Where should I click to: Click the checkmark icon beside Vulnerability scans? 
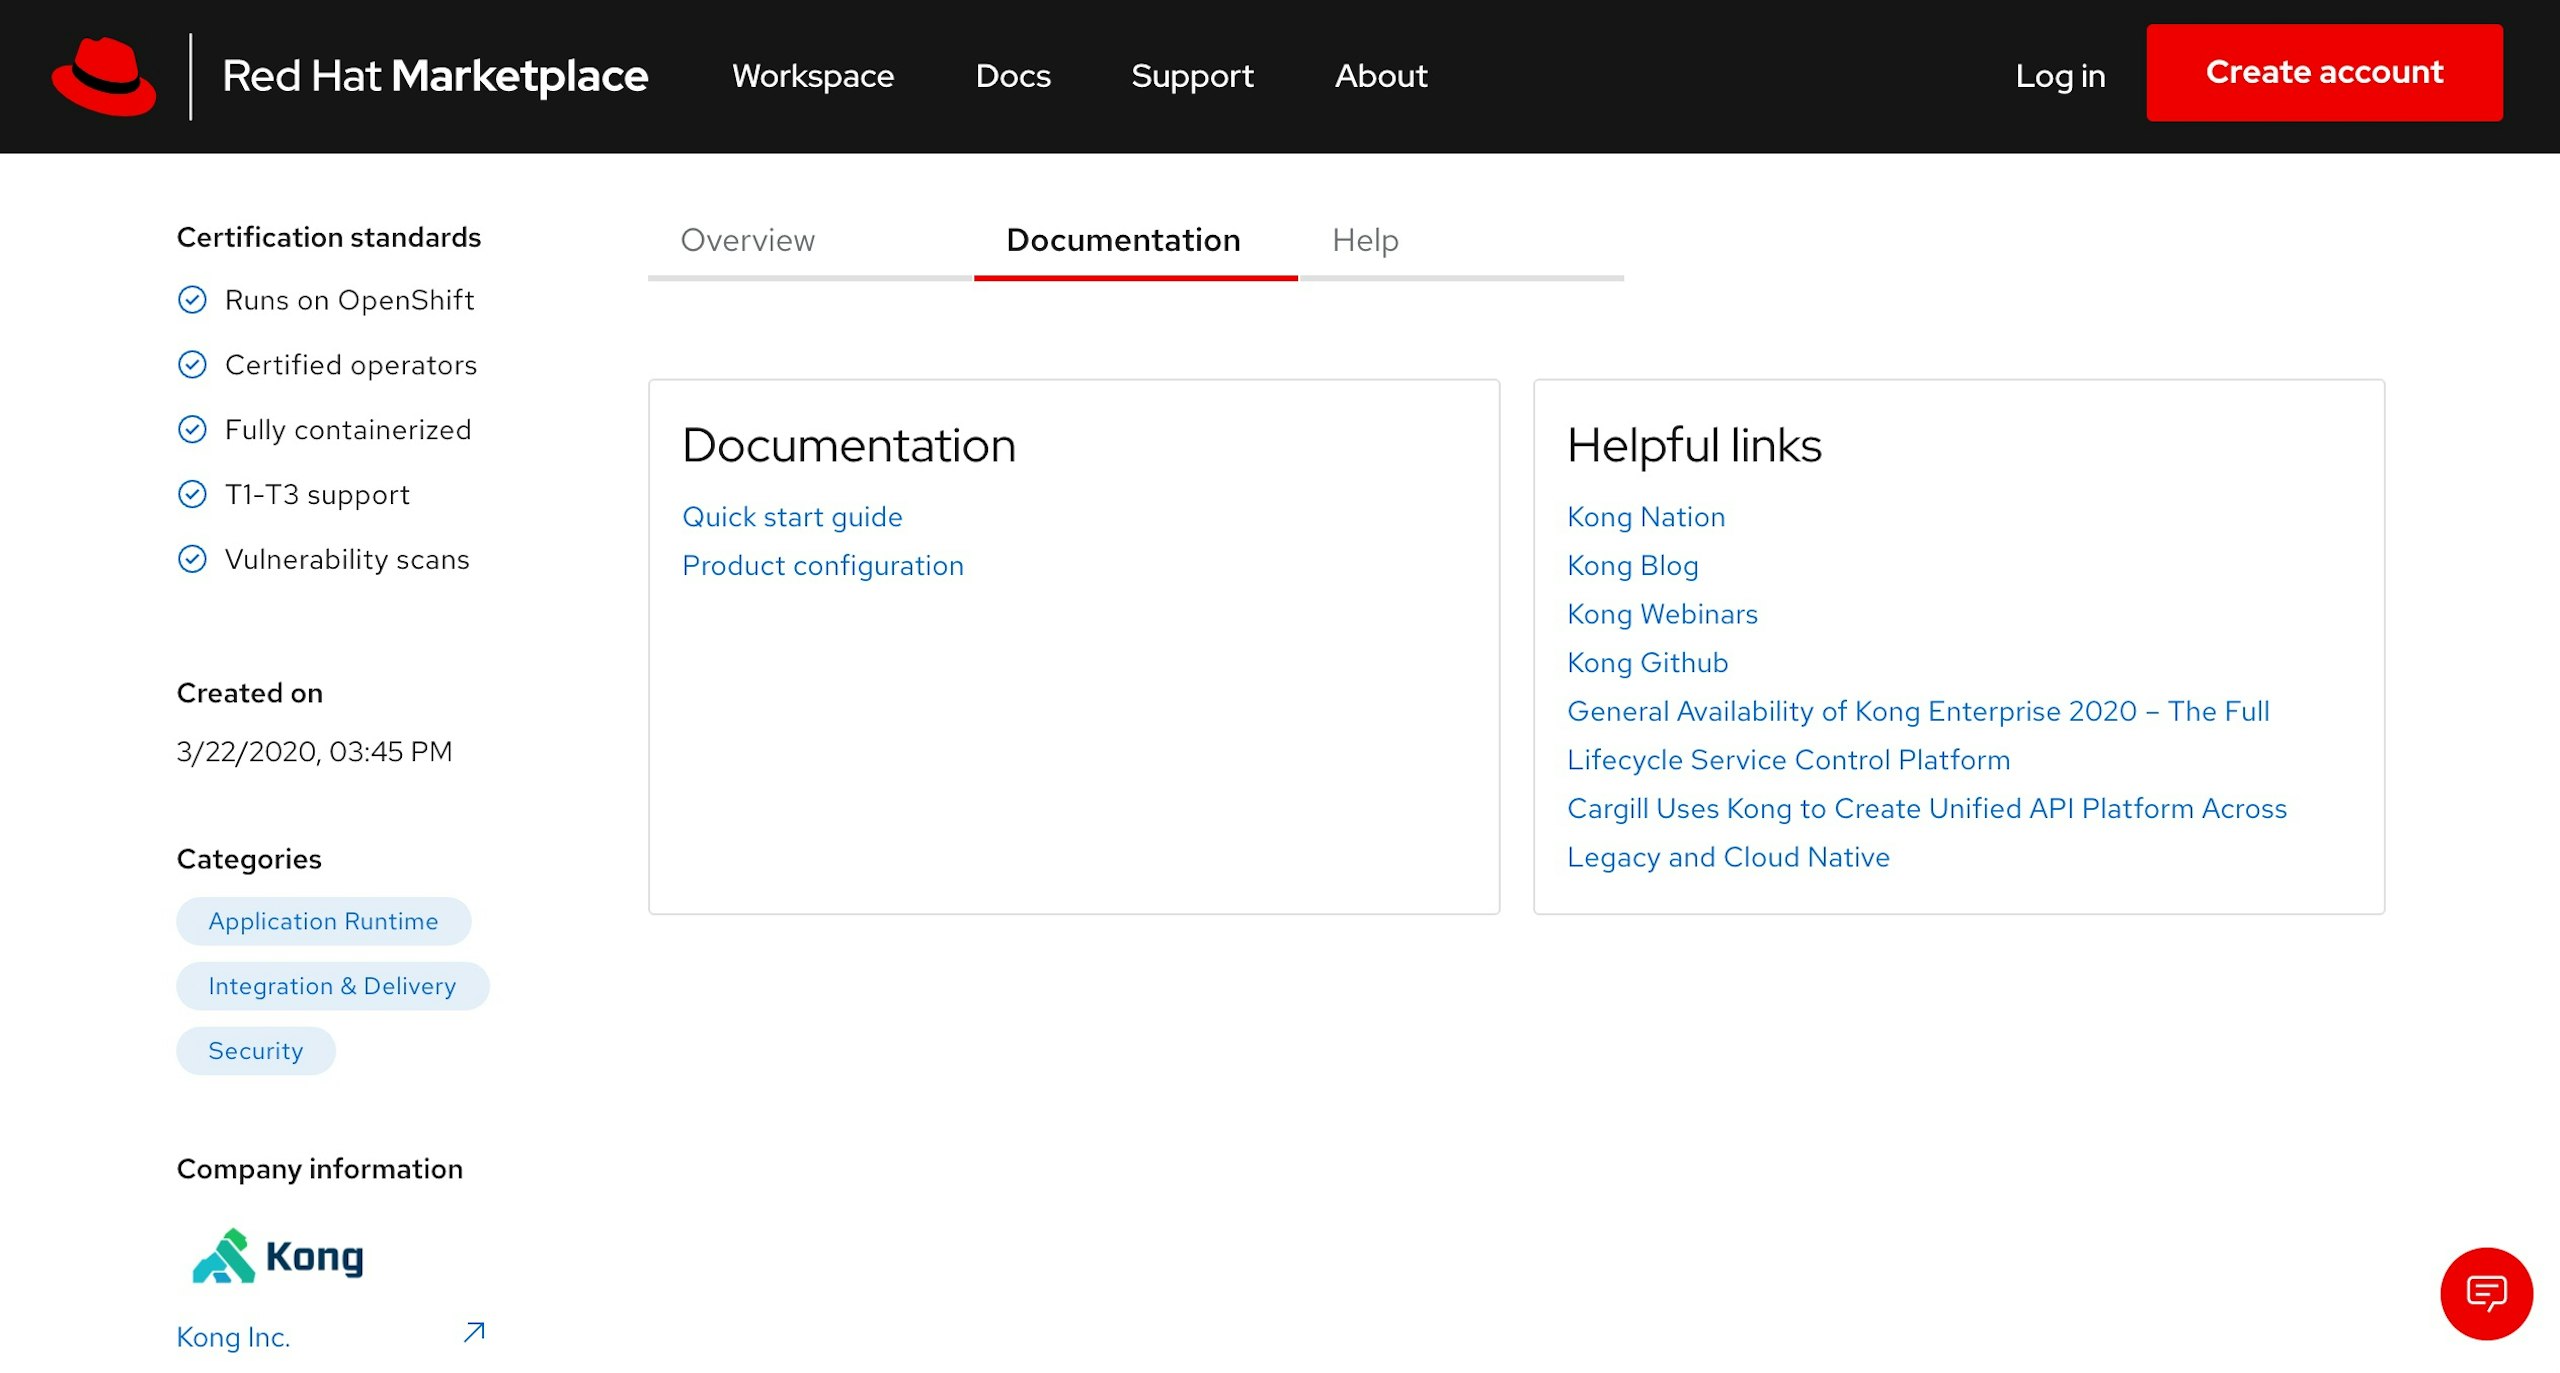point(192,559)
